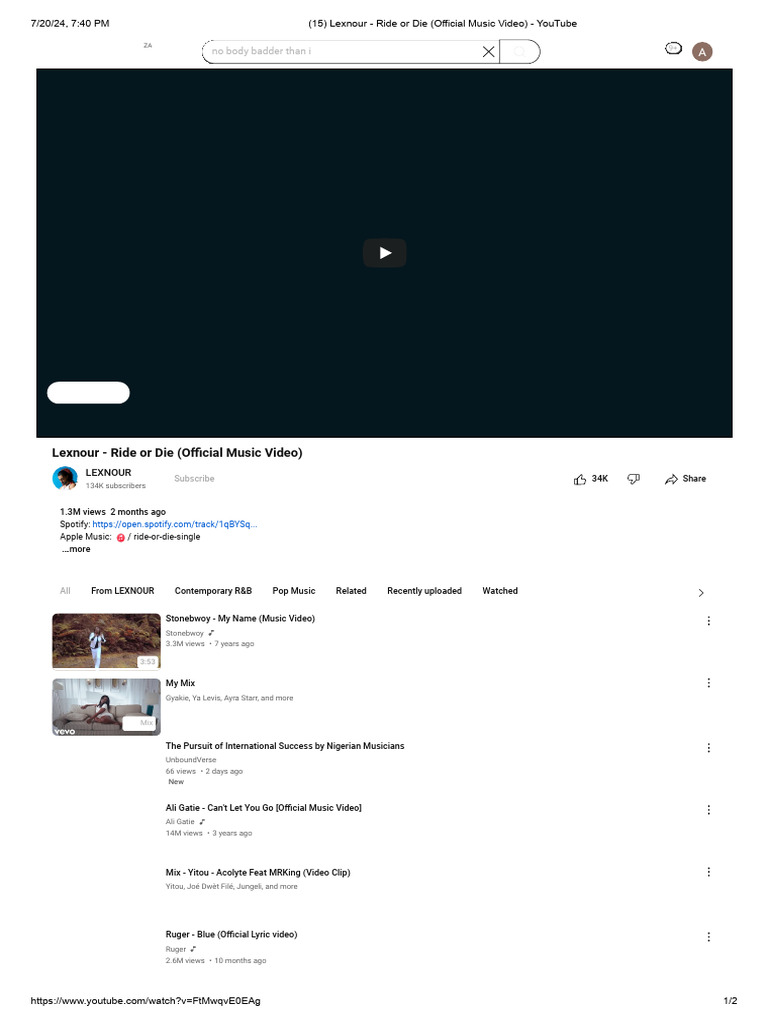The width and height of the screenshot is (768, 1024).
Task: Open options for Ruger - Blue video
Action: click(709, 937)
